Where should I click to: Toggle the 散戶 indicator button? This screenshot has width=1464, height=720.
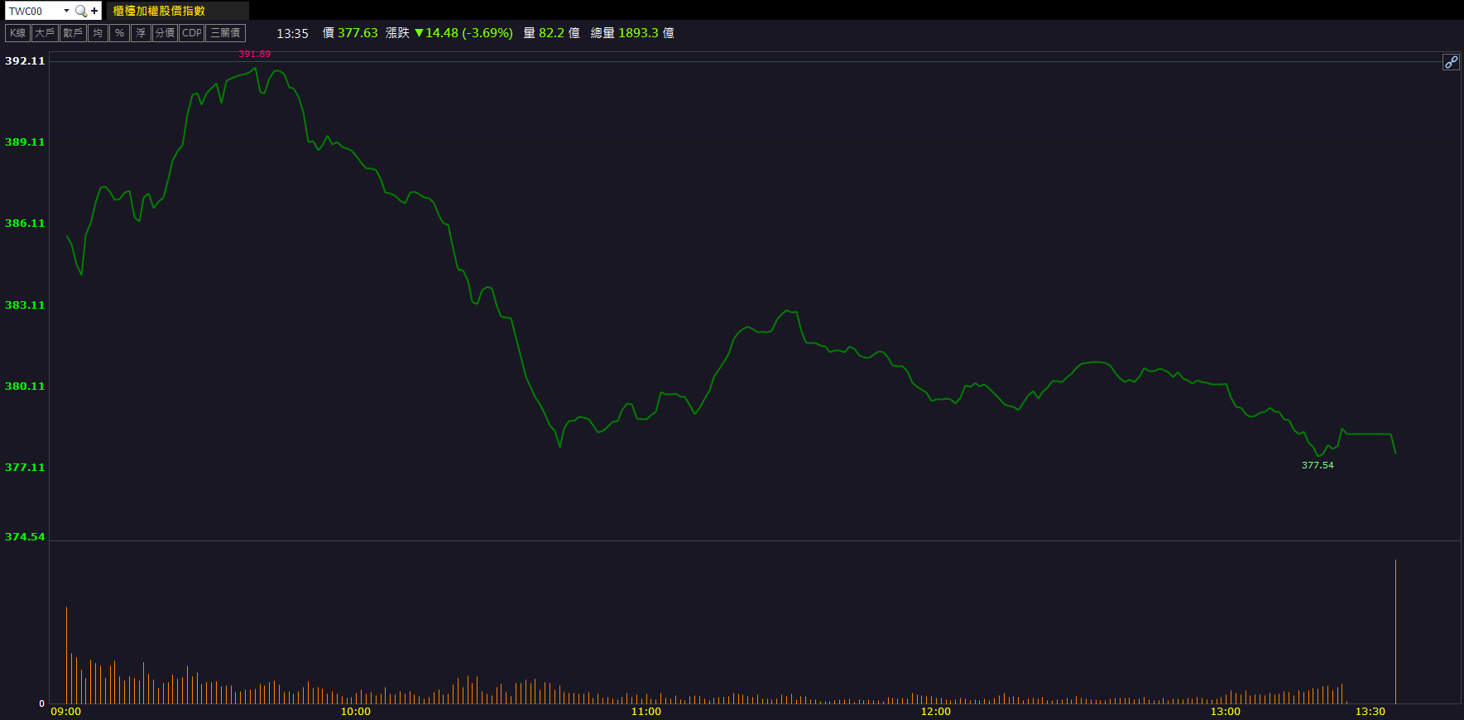pyautogui.click(x=72, y=33)
